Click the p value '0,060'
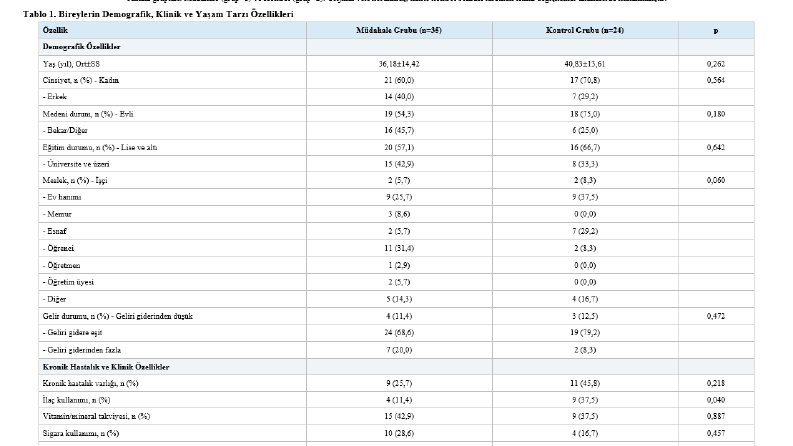 [x=716, y=180]
